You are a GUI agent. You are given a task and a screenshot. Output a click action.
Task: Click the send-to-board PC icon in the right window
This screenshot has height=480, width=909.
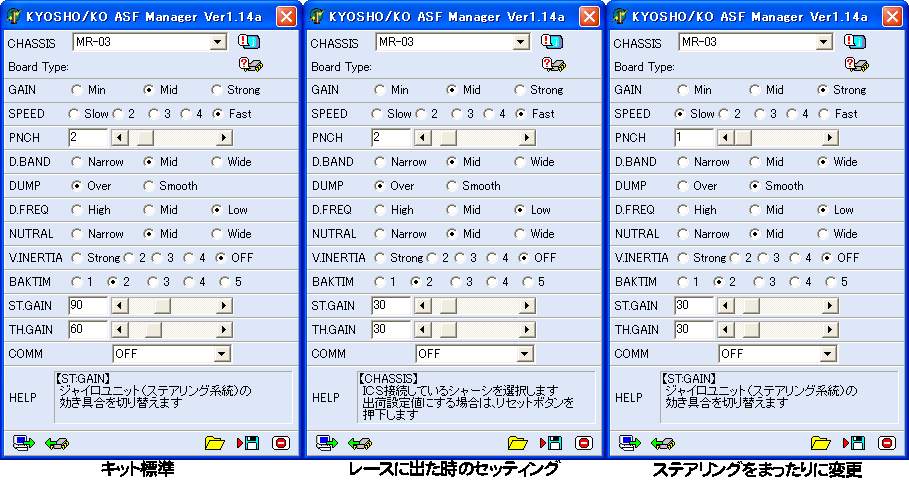(630, 443)
